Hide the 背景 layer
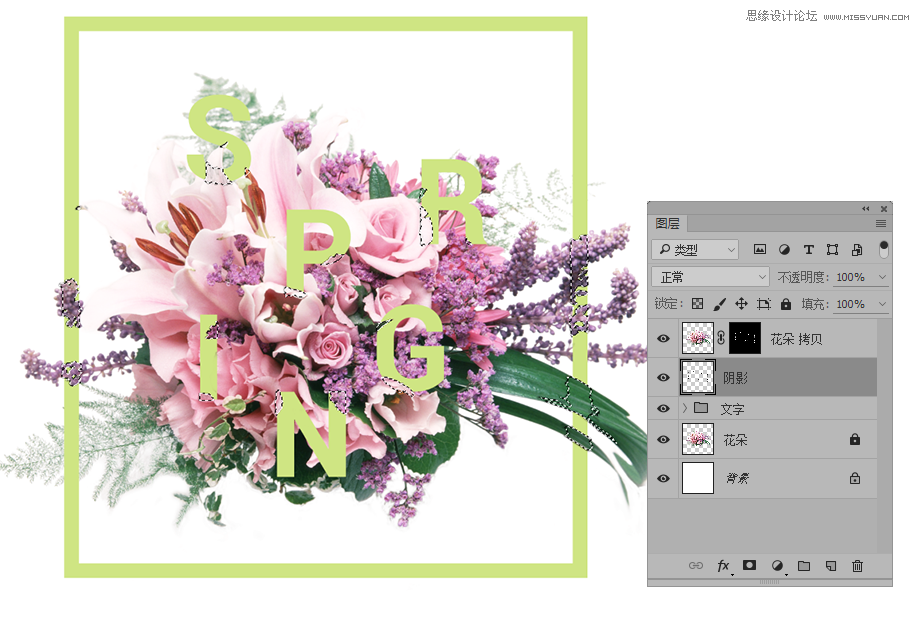This screenshot has width=920, height=620. pos(663,478)
